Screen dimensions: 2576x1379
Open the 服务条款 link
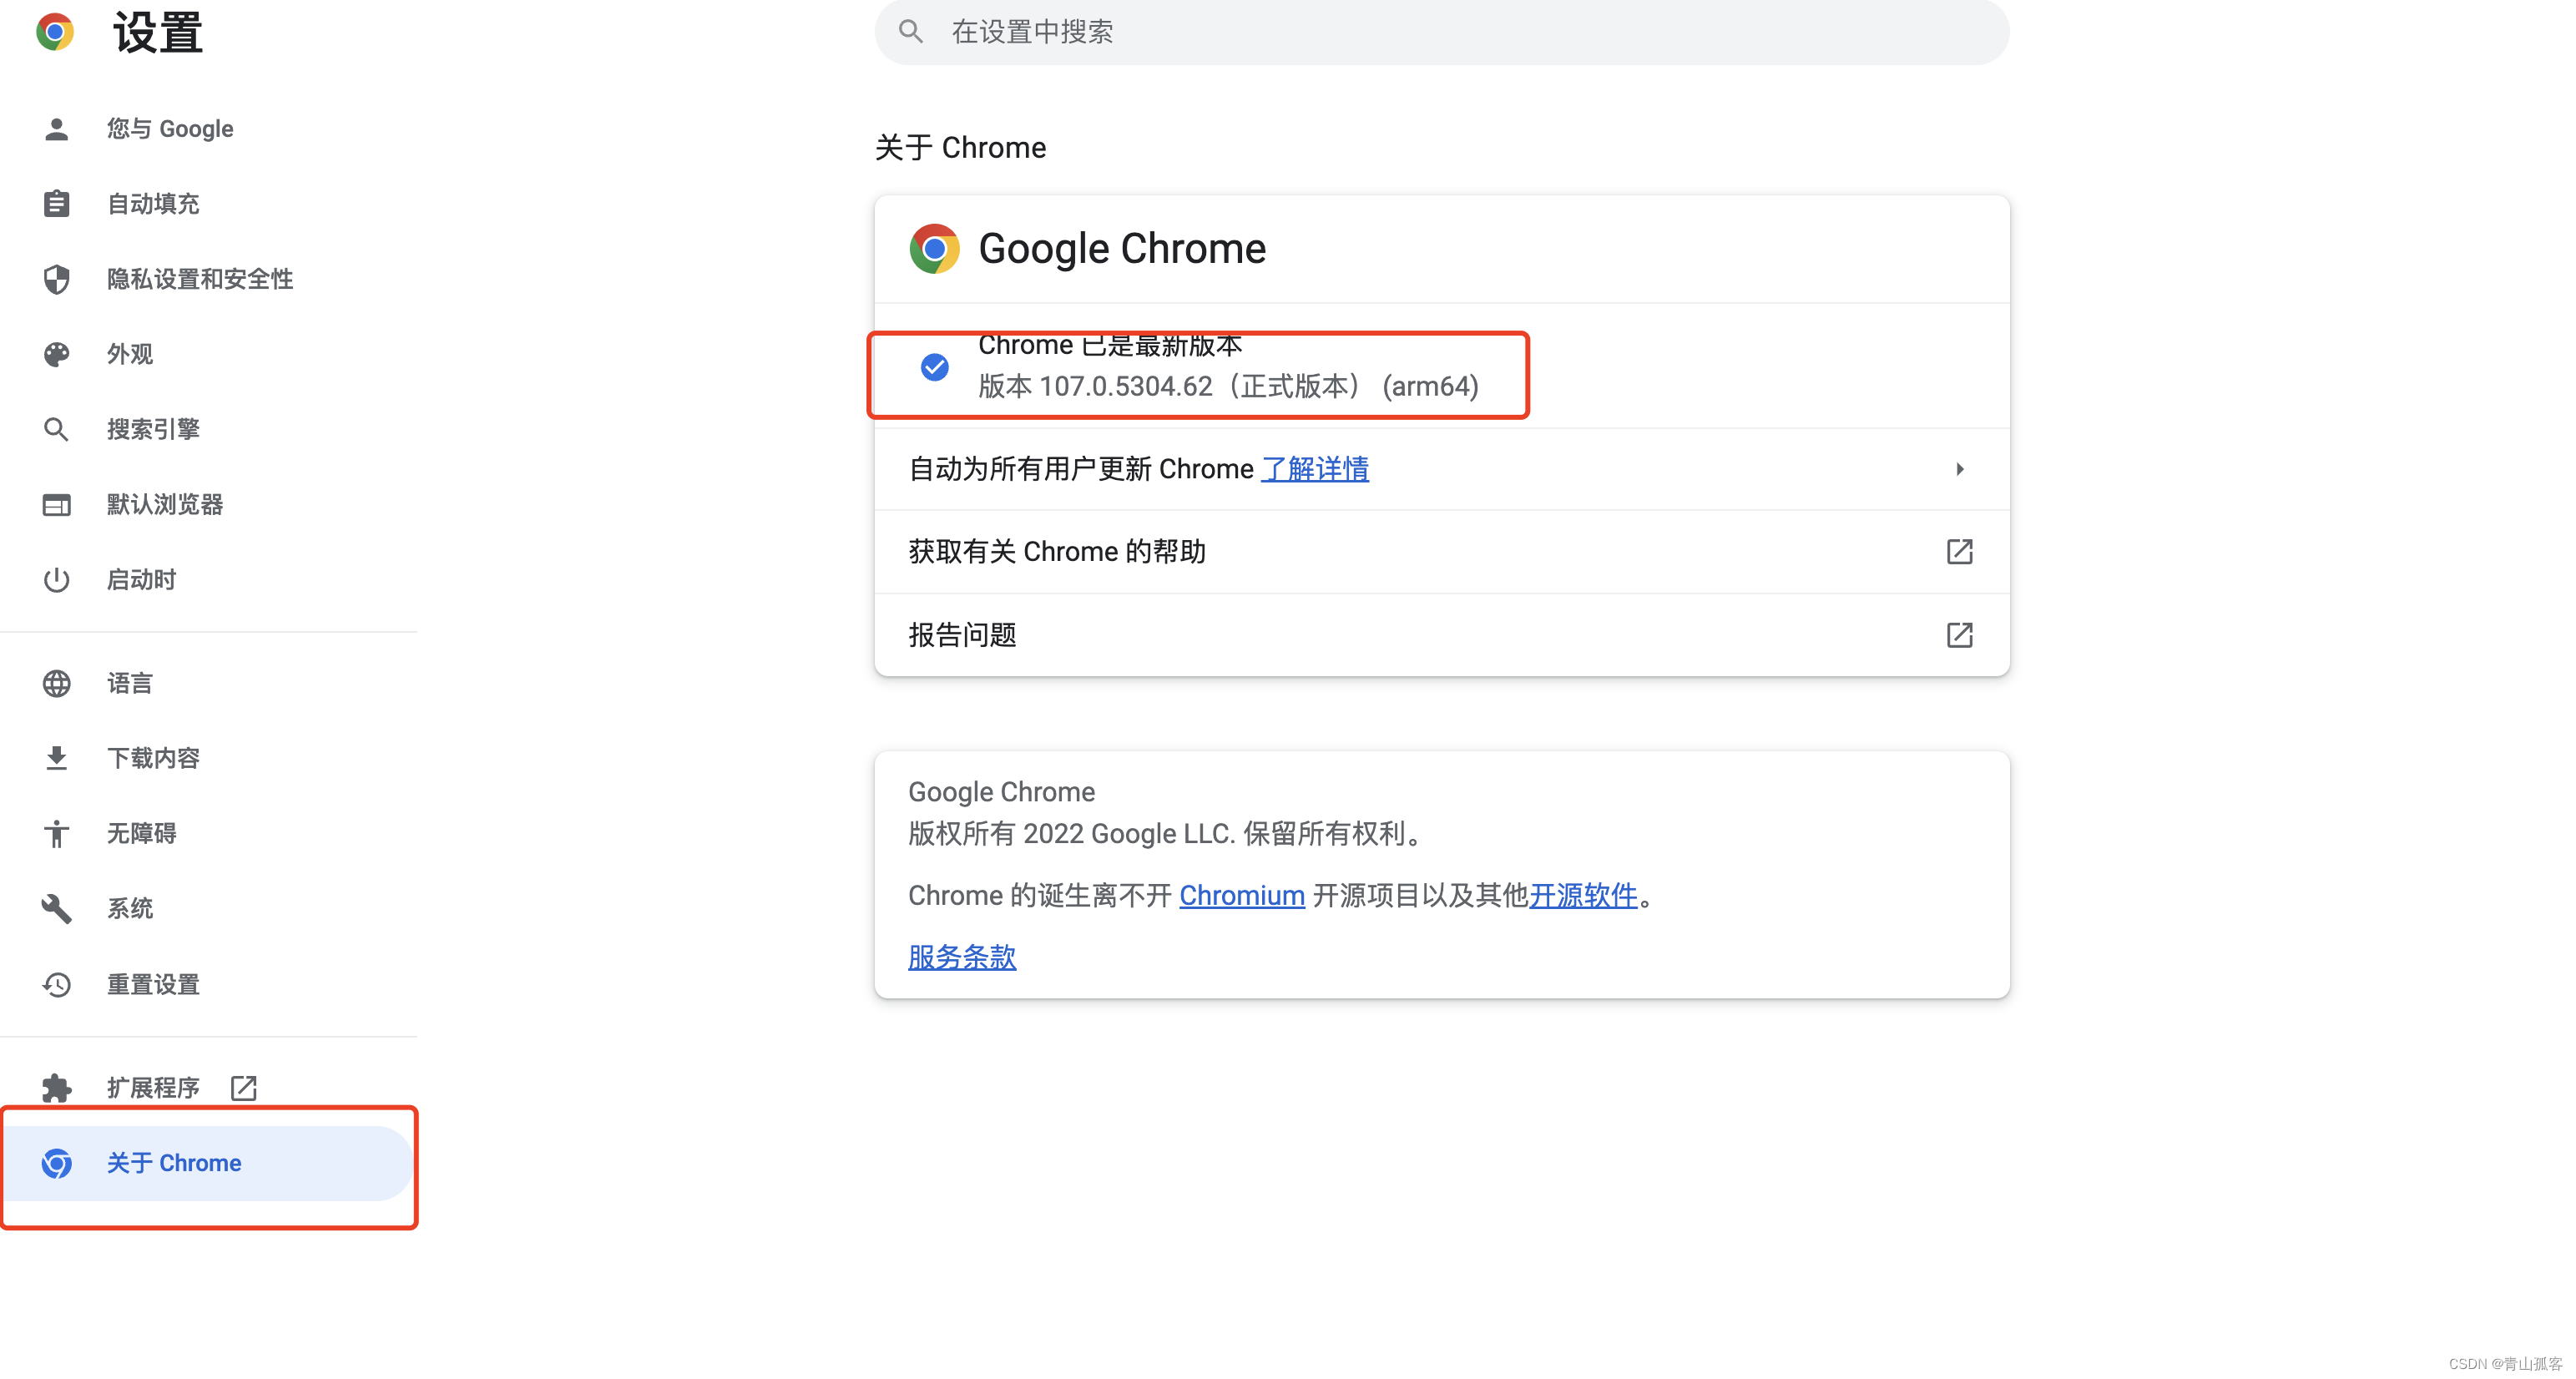click(961, 957)
